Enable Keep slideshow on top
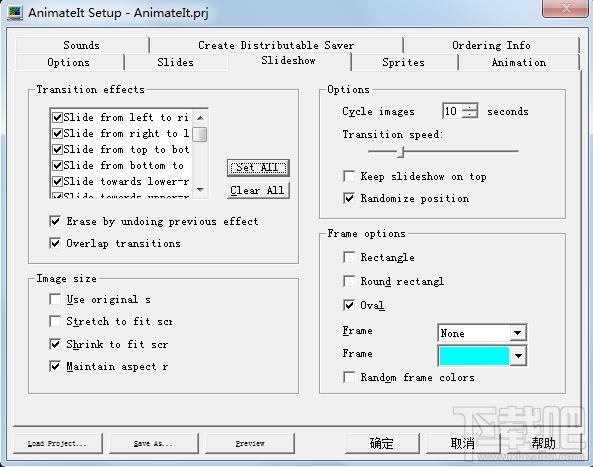 tap(349, 176)
